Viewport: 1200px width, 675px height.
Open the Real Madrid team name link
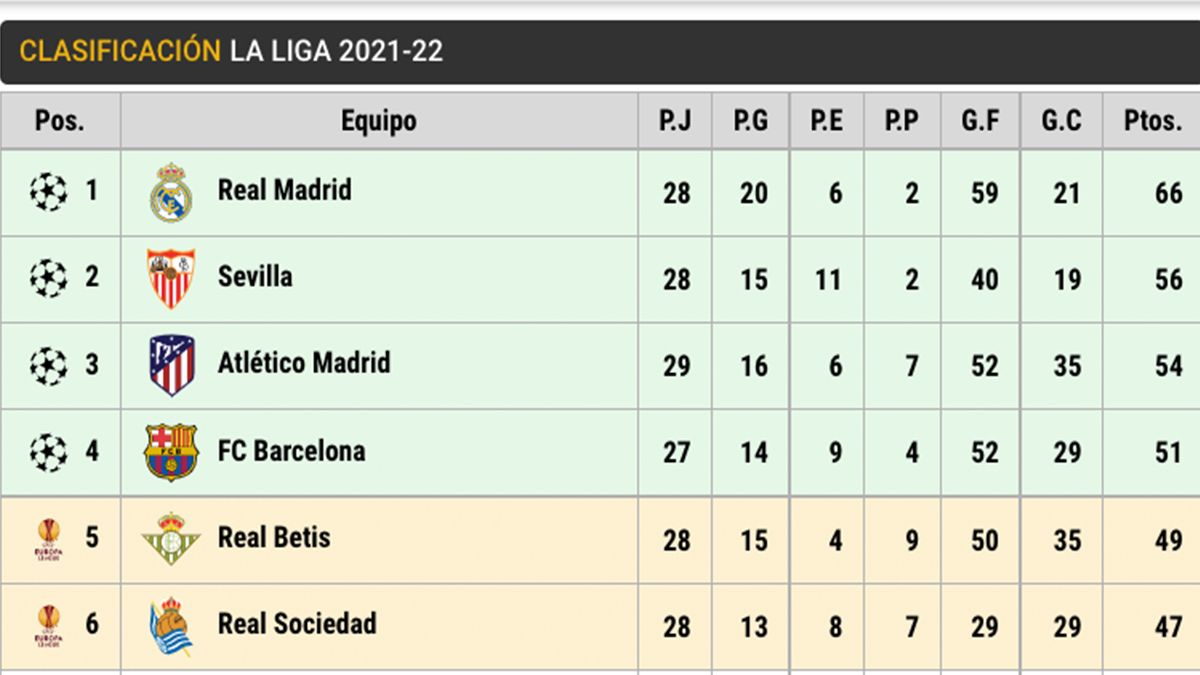tap(285, 190)
